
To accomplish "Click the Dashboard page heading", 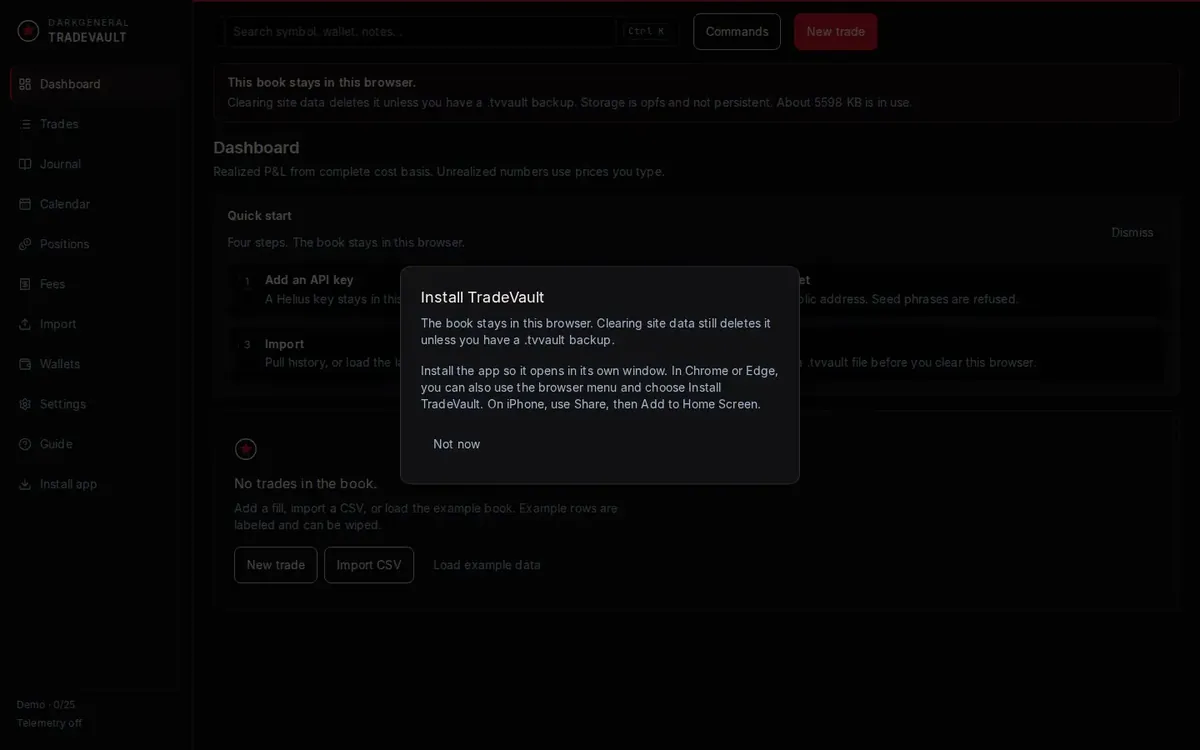I will (256, 148).
